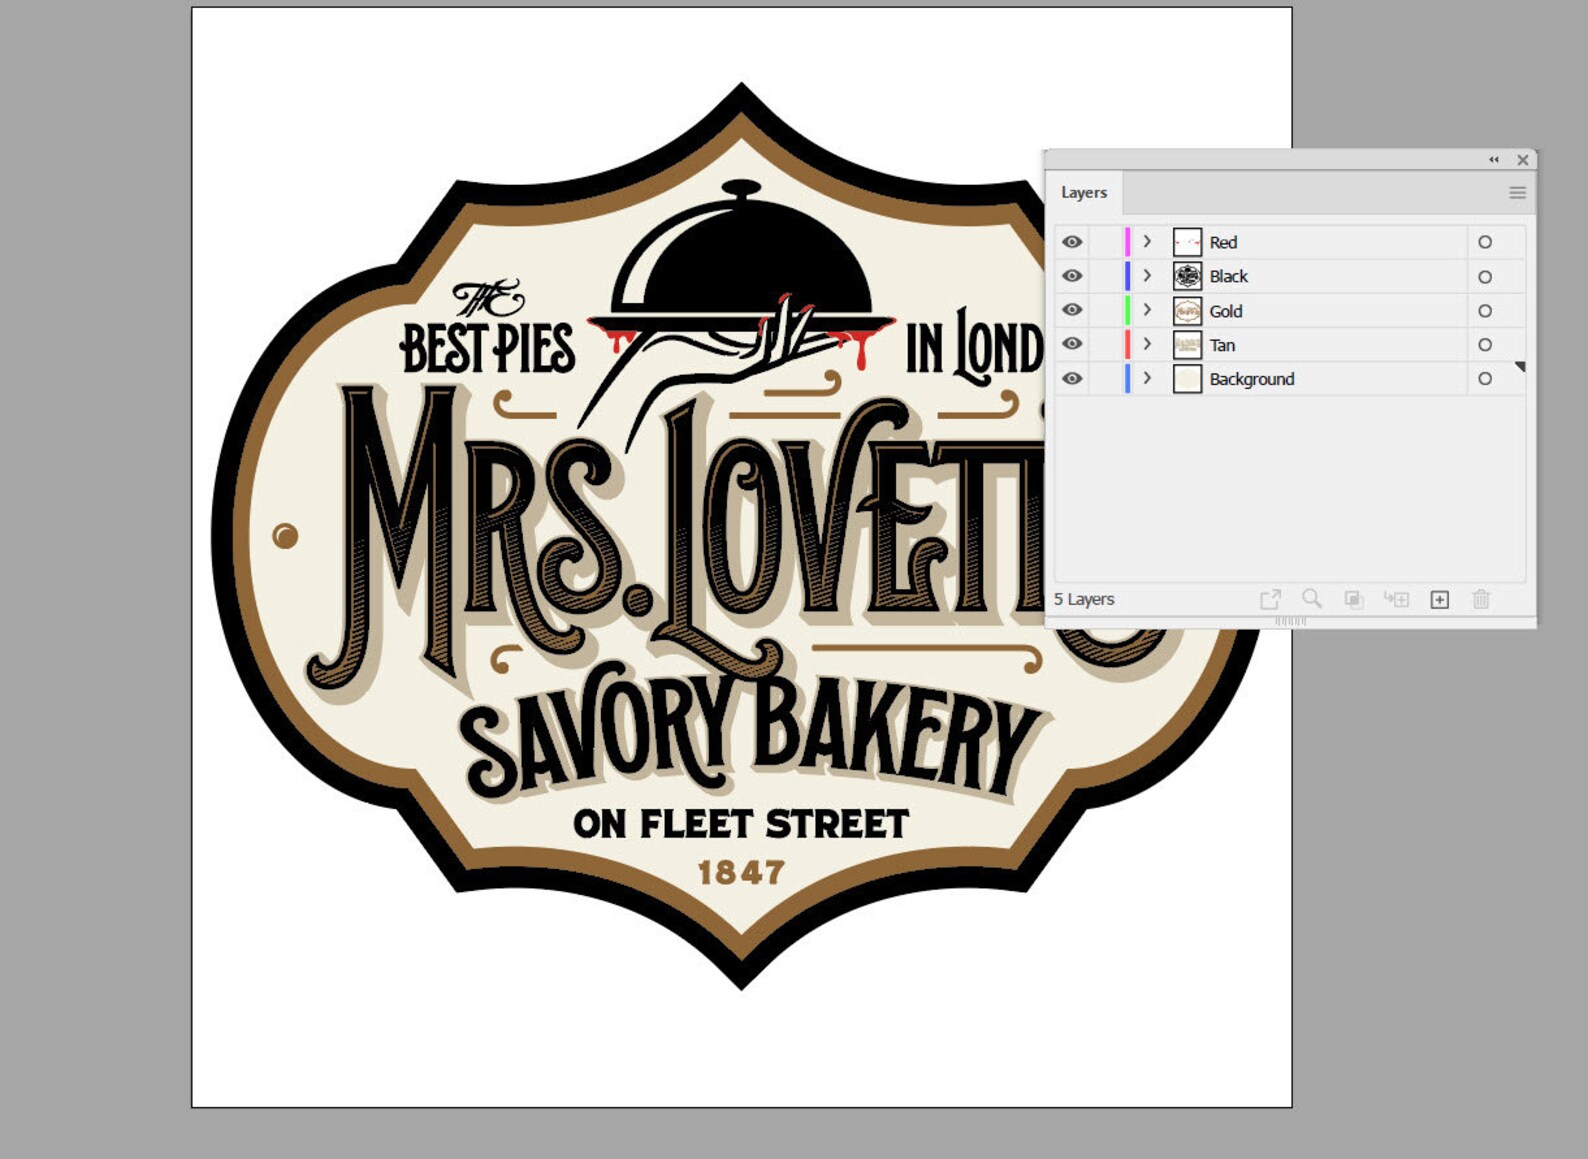Select the Tan layer thumbnail
Image resolution: width=1588 pixels, height=1159 pixels.
pos(1187,345)
